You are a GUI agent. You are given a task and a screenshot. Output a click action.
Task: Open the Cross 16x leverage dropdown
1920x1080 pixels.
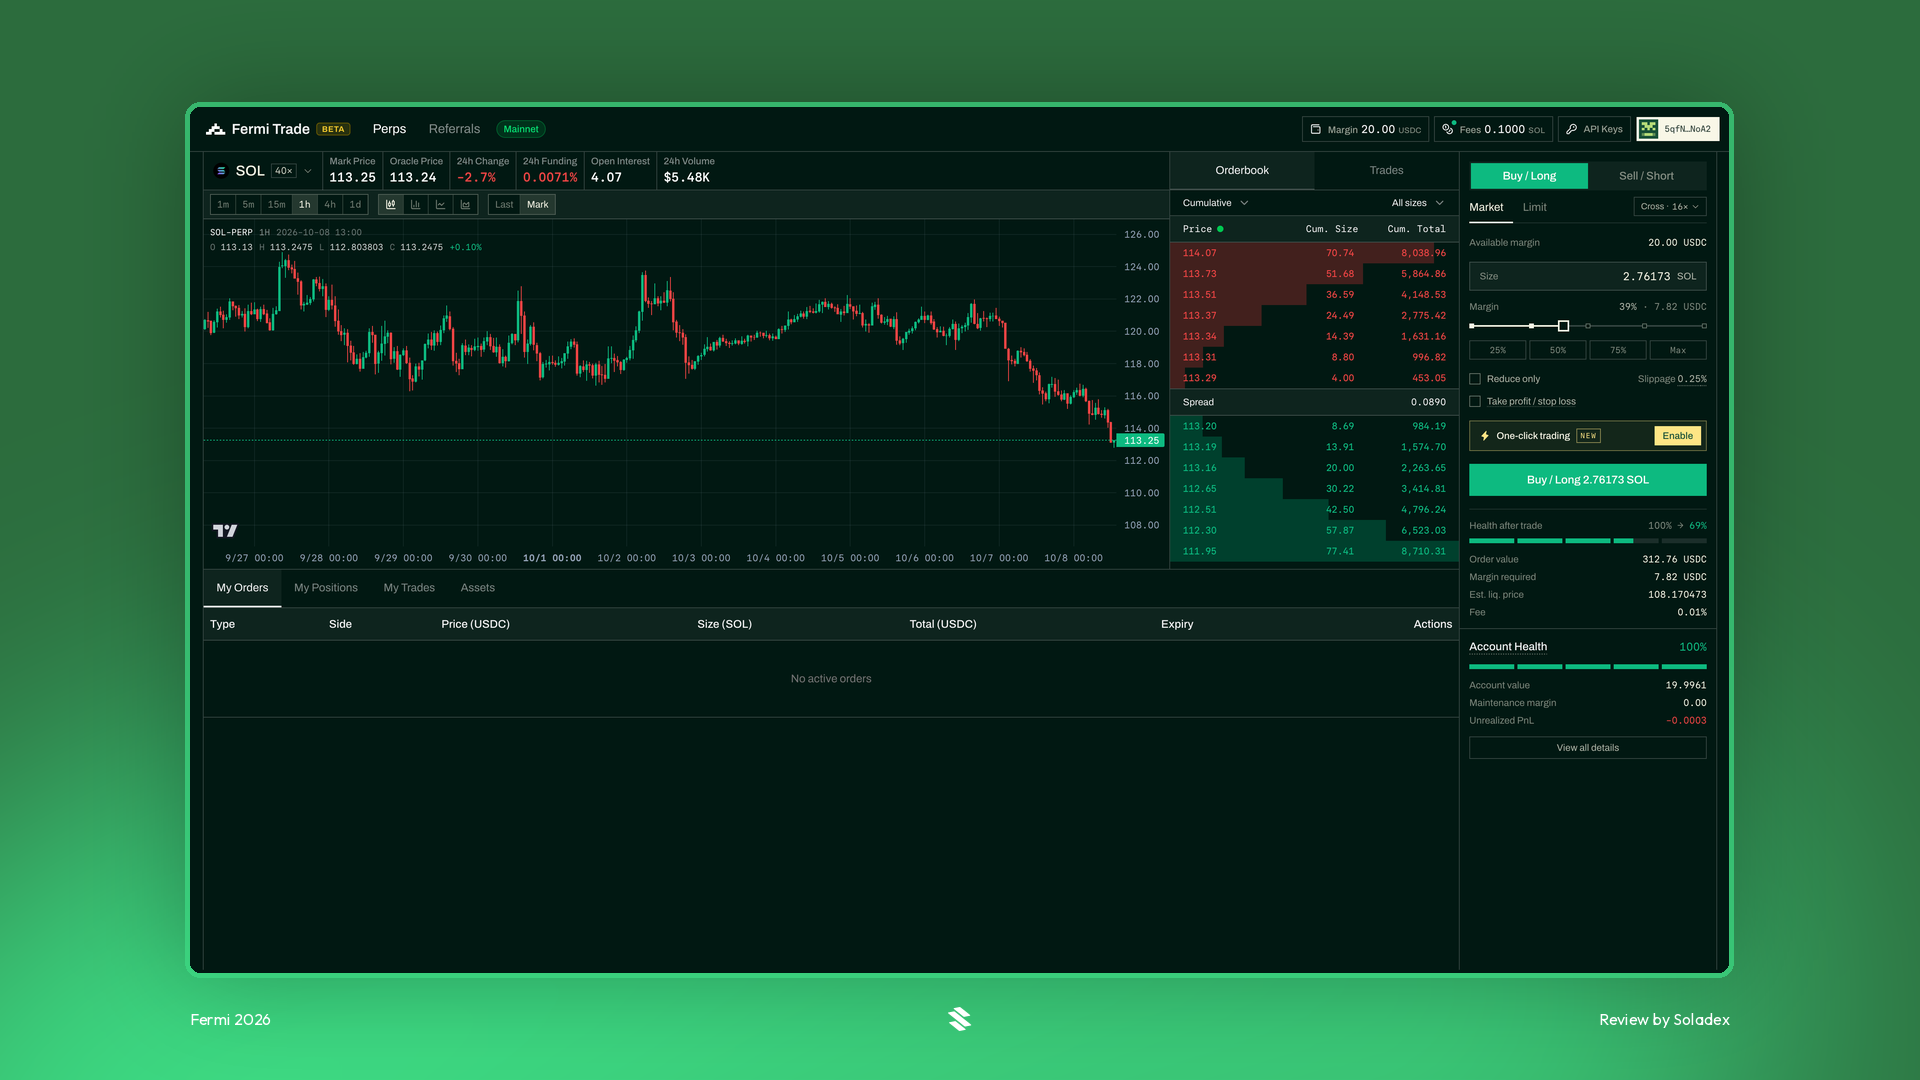(x=1670, y=207)
